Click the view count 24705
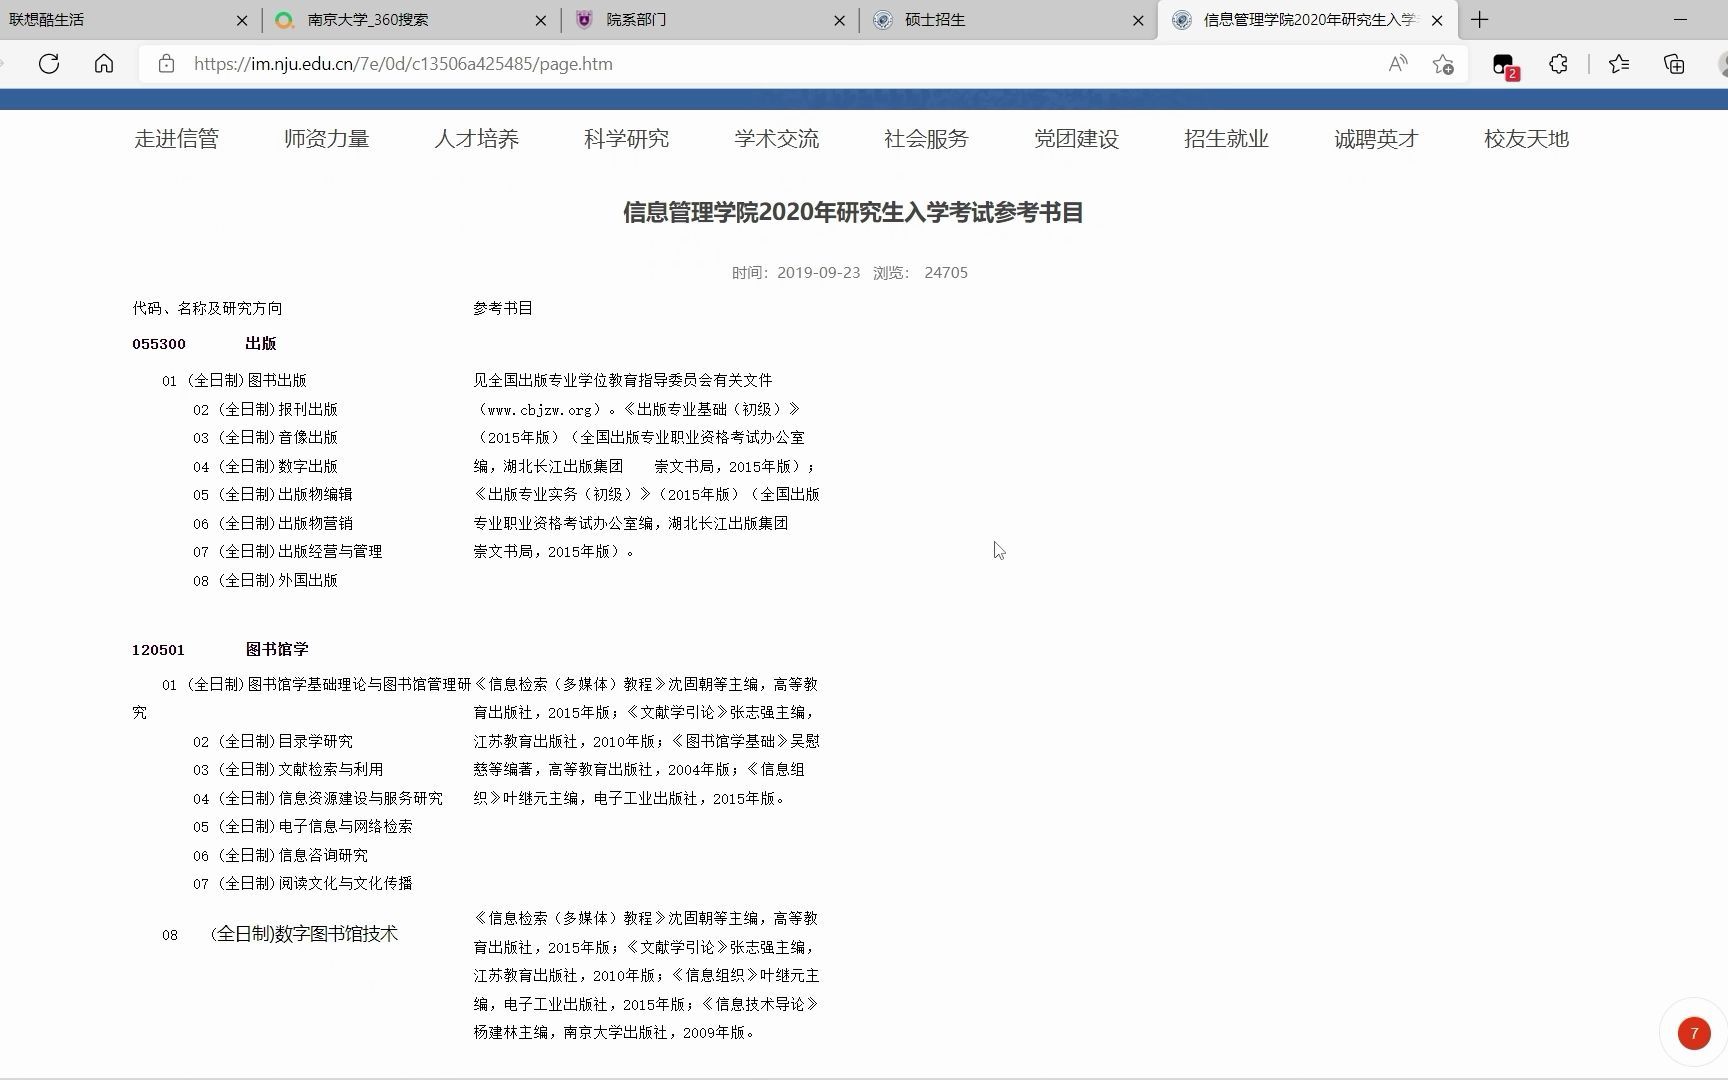This screenshot has width=1728, height=1080. tap(946, 273)
